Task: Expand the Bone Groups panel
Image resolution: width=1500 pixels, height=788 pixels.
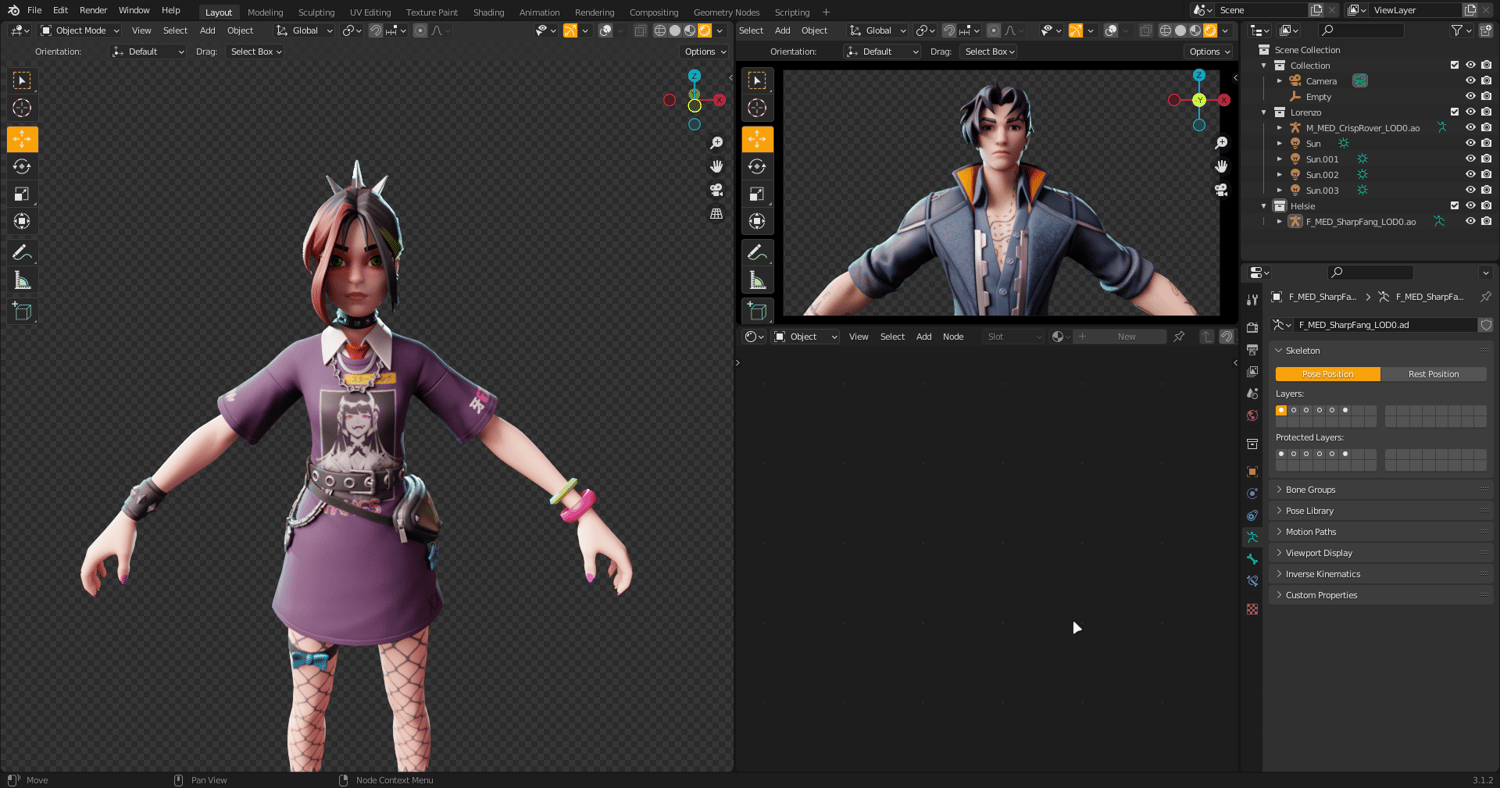Action: click(1310, 490)
